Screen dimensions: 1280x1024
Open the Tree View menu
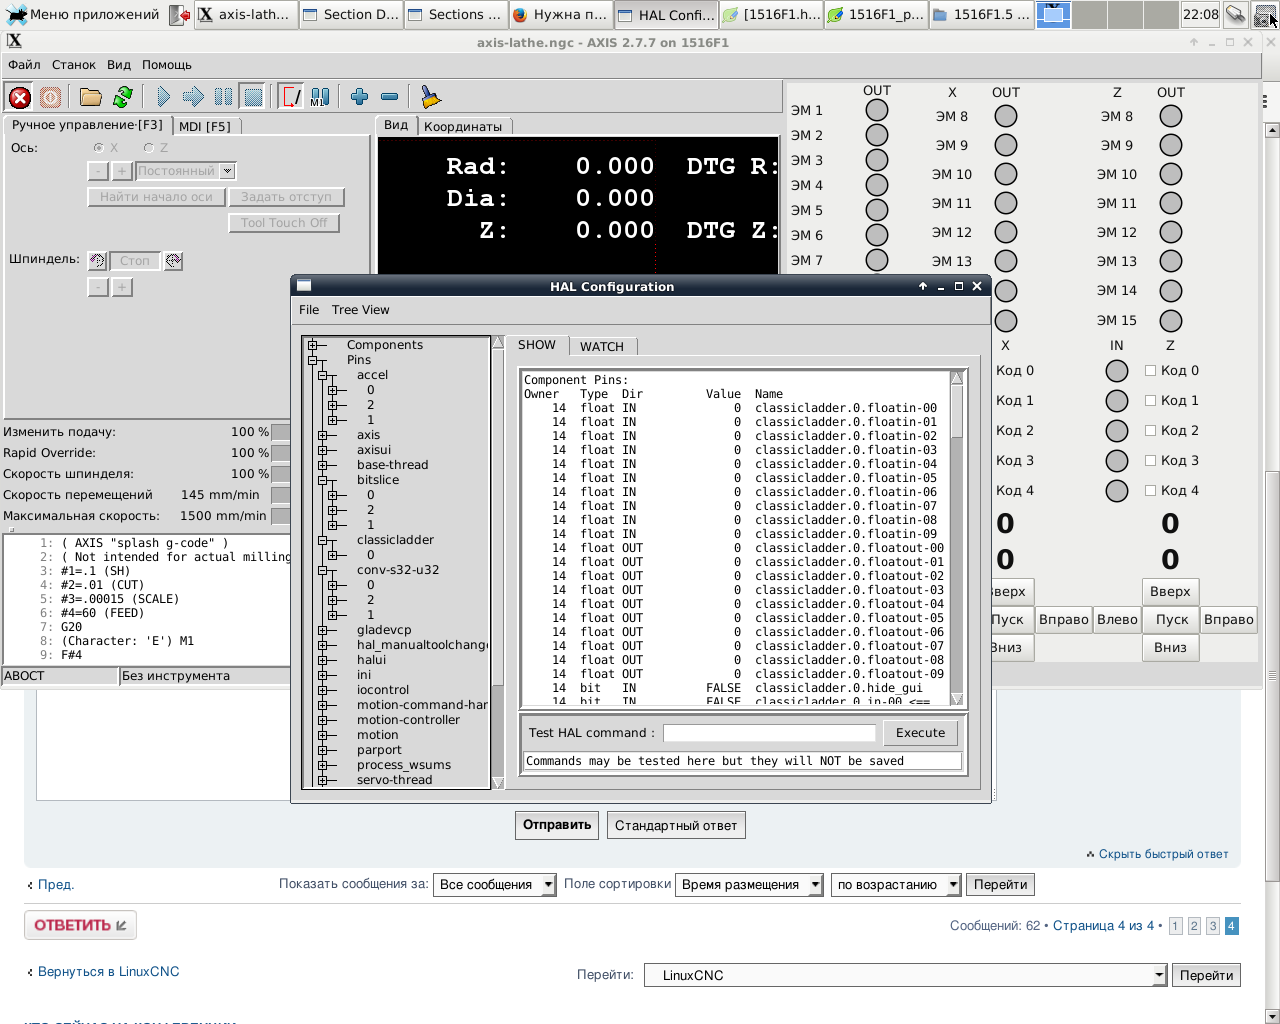360,310
